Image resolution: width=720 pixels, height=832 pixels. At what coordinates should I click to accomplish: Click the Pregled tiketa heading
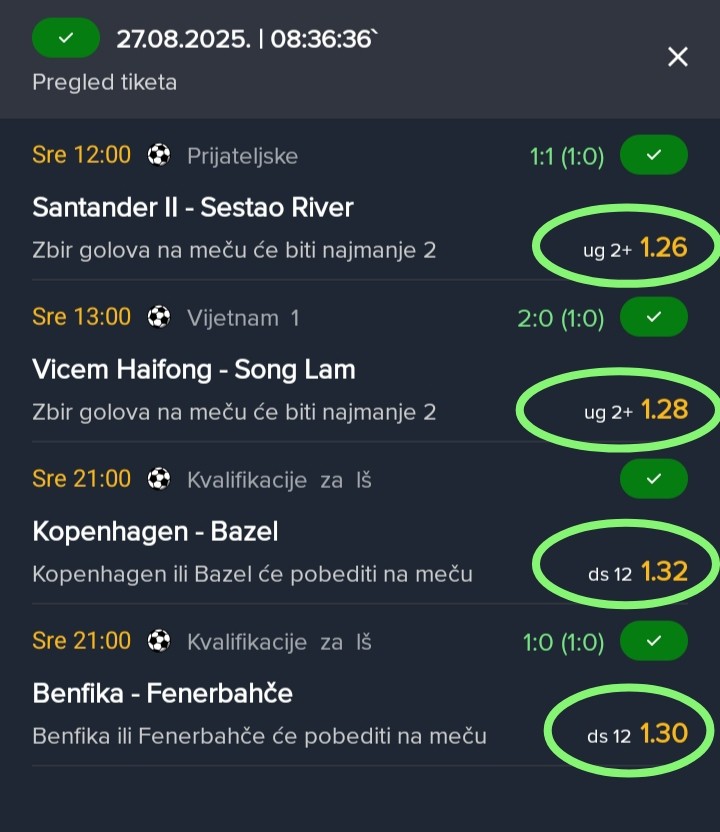point(105,83)
